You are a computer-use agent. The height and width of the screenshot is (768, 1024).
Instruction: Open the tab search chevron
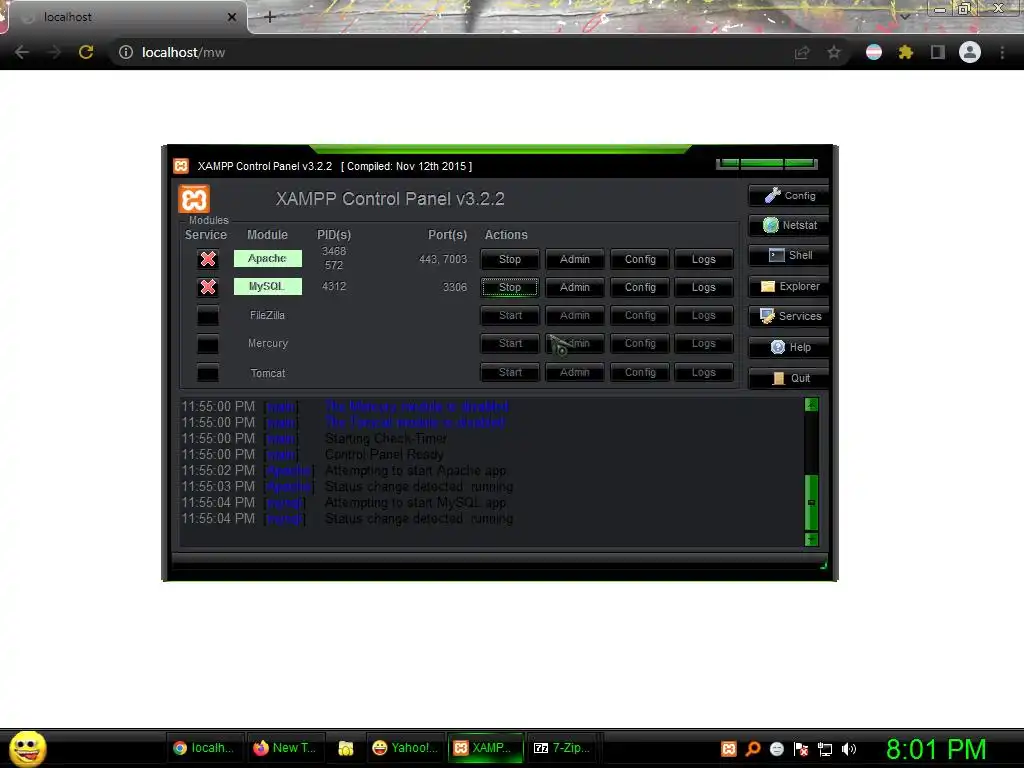click(905, 16)
